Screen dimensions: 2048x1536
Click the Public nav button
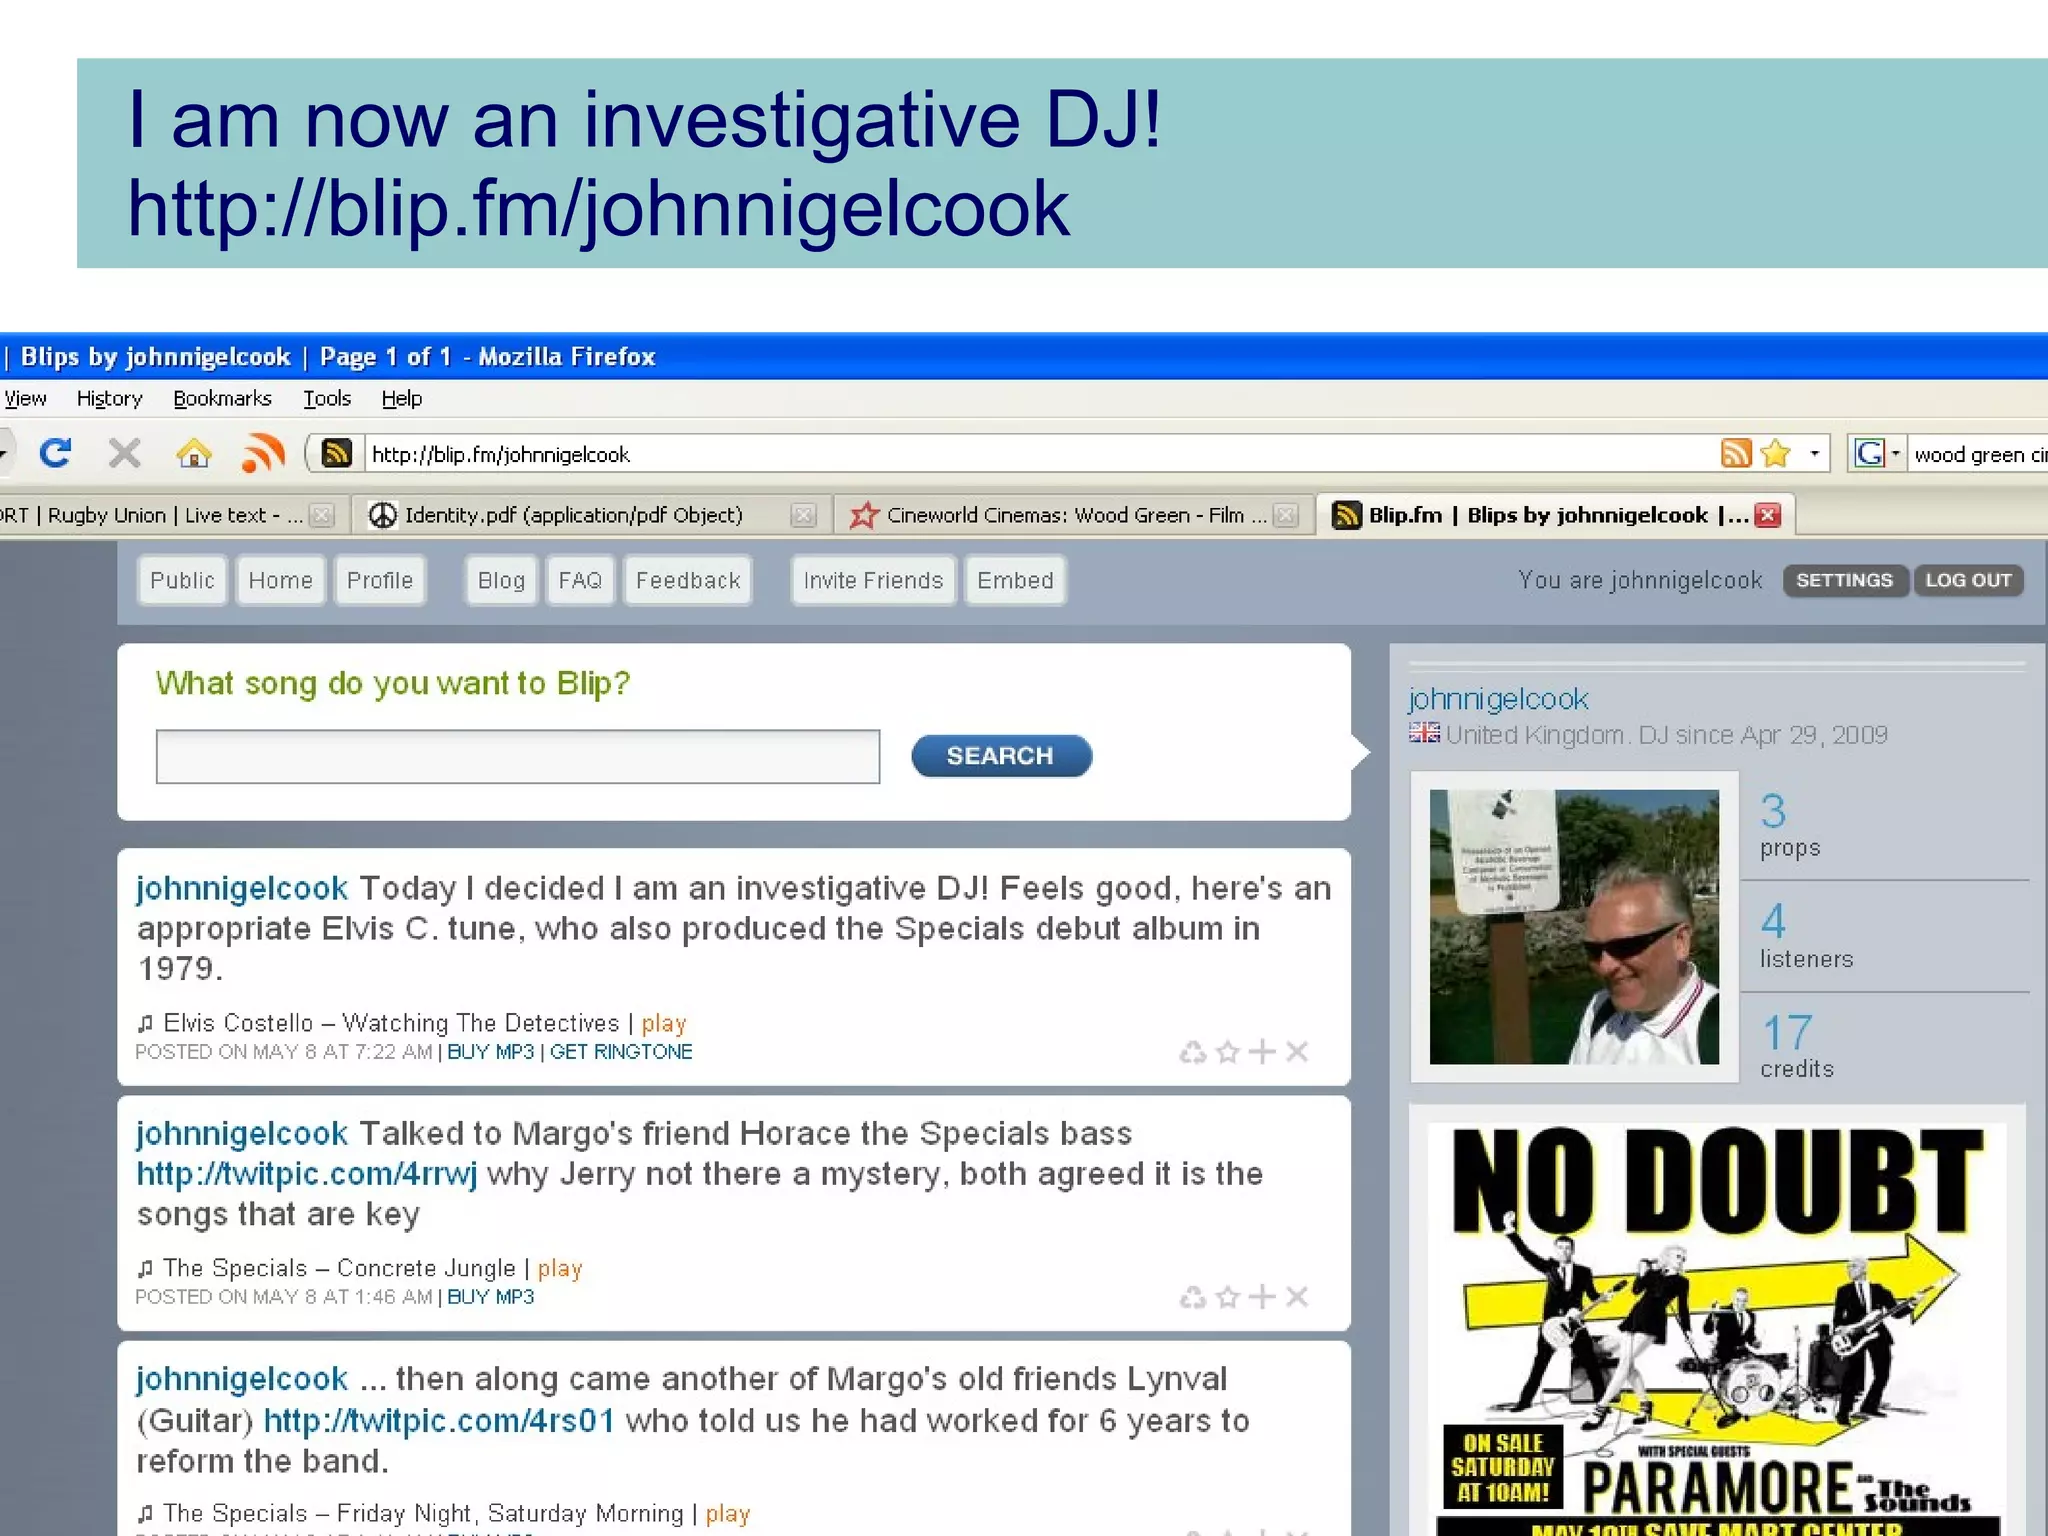[182, 581]
